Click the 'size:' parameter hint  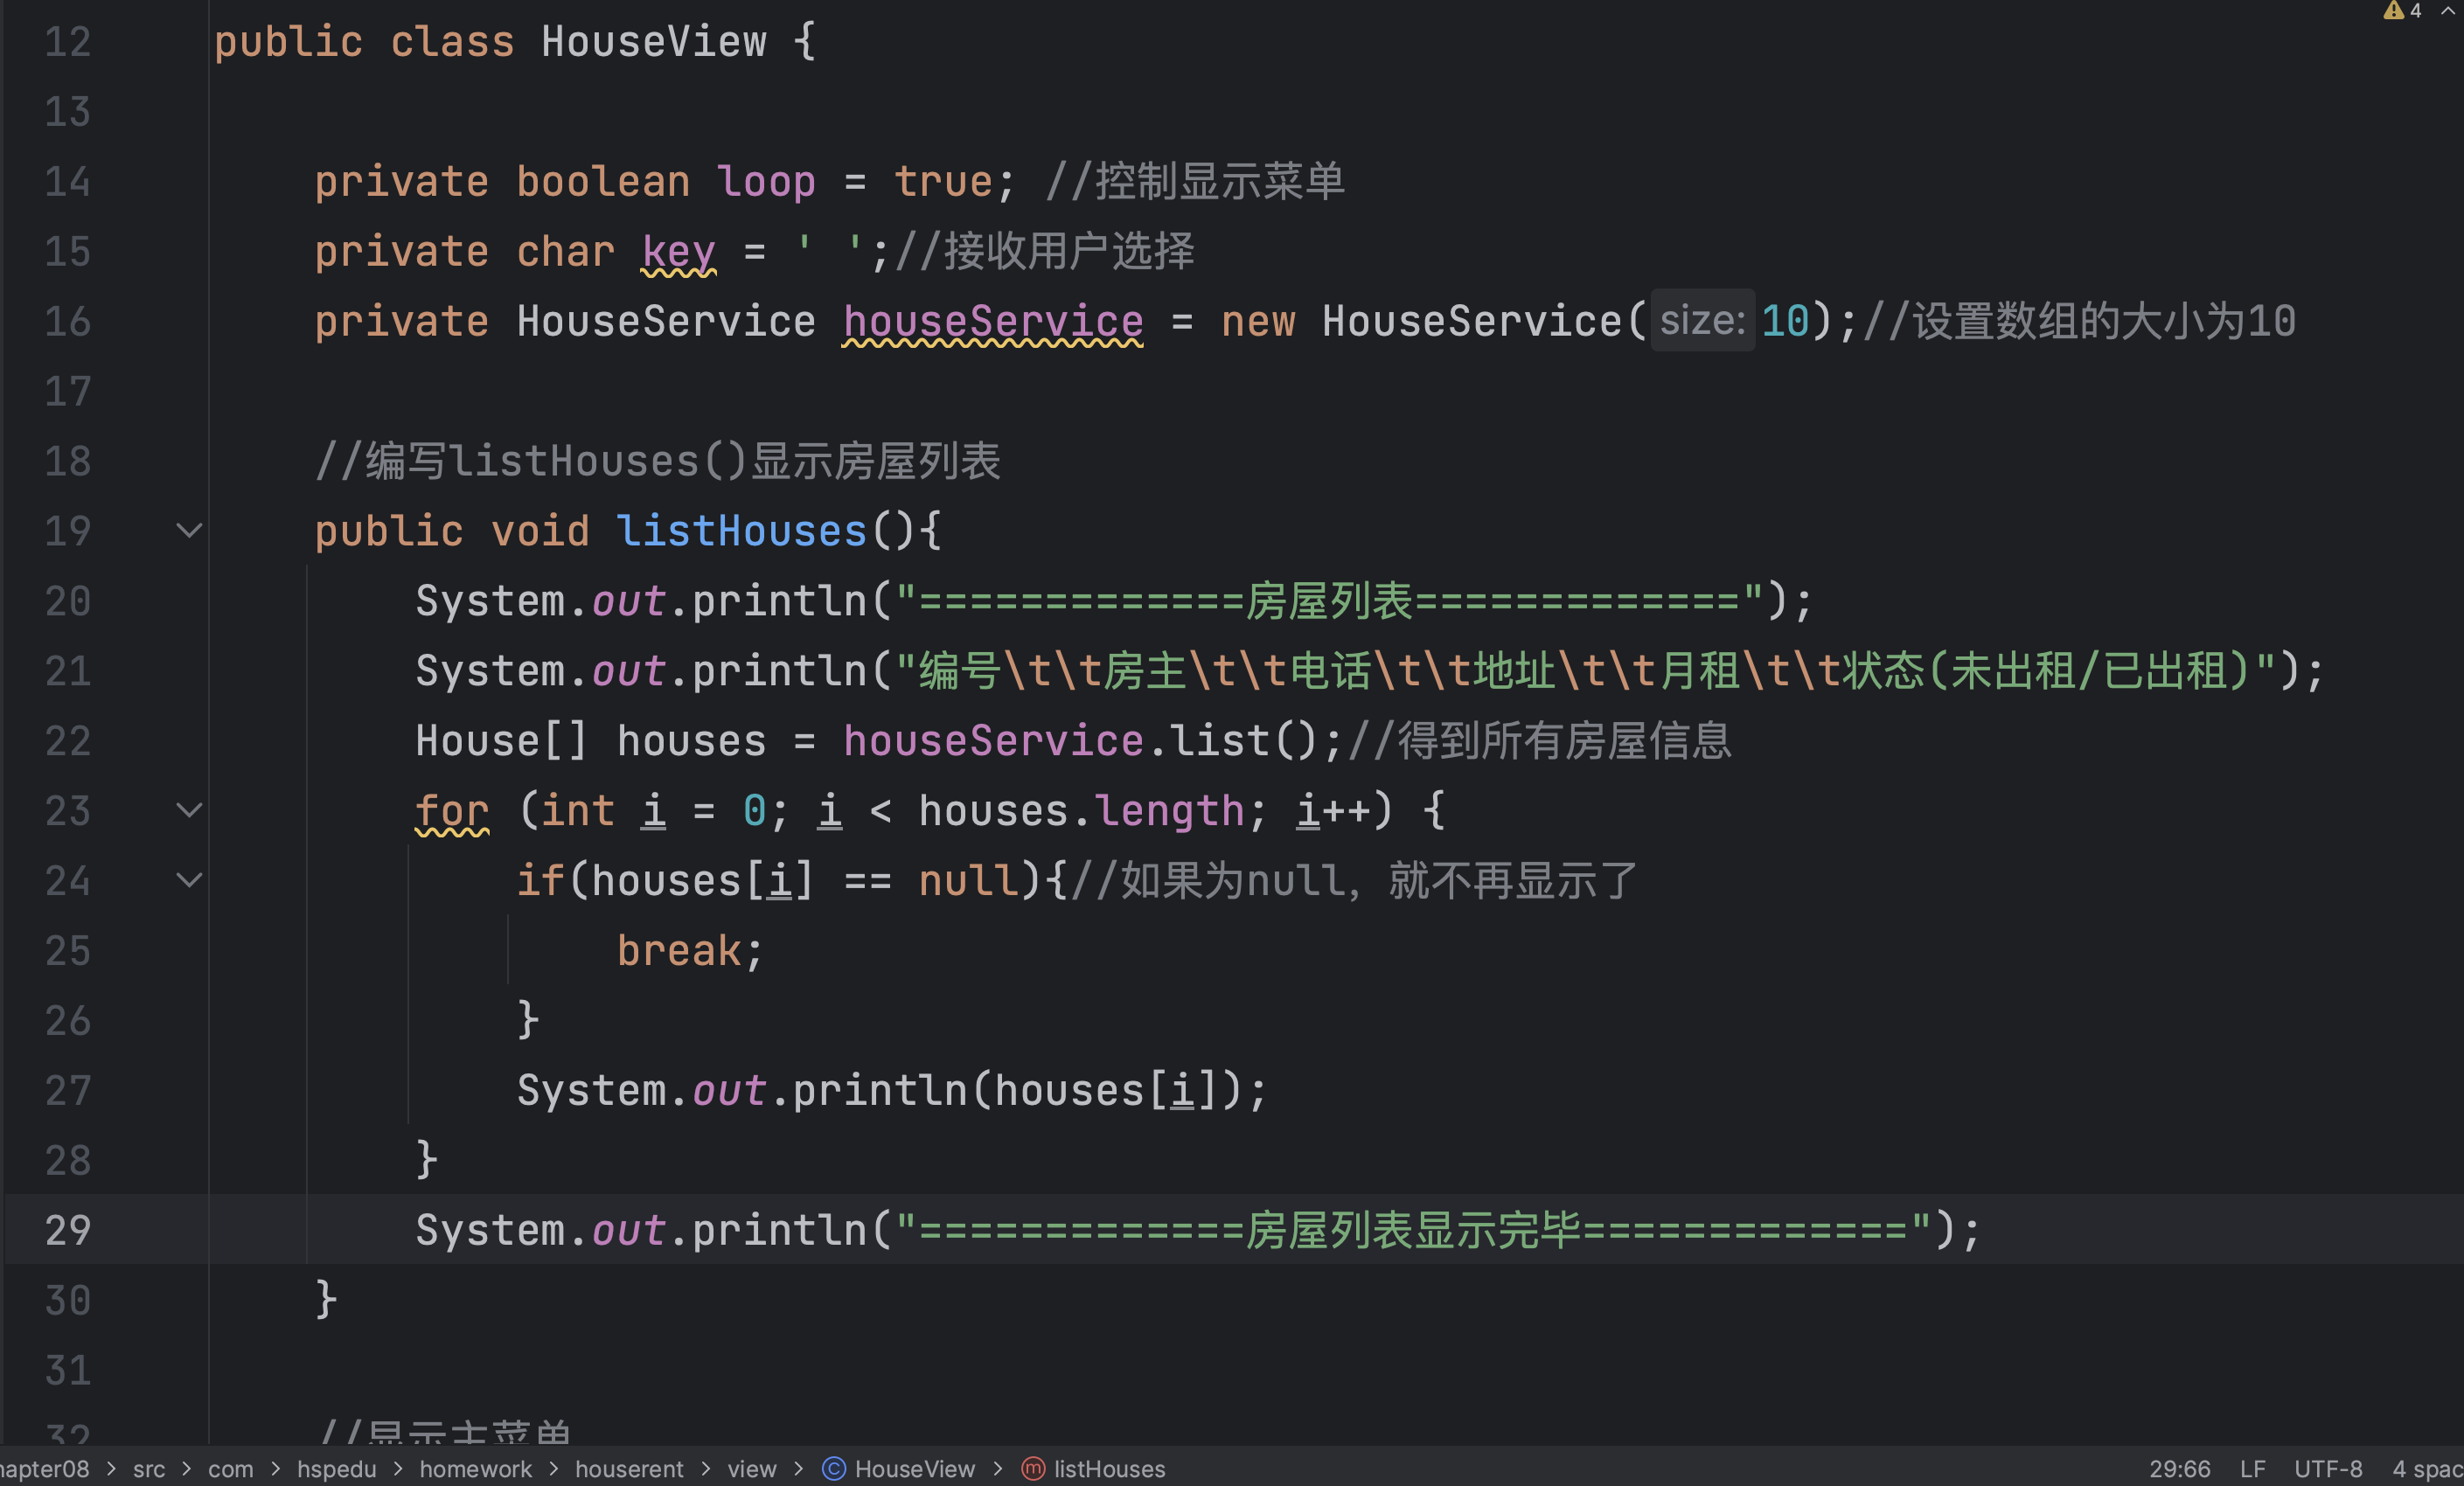tap(1702, 321)
